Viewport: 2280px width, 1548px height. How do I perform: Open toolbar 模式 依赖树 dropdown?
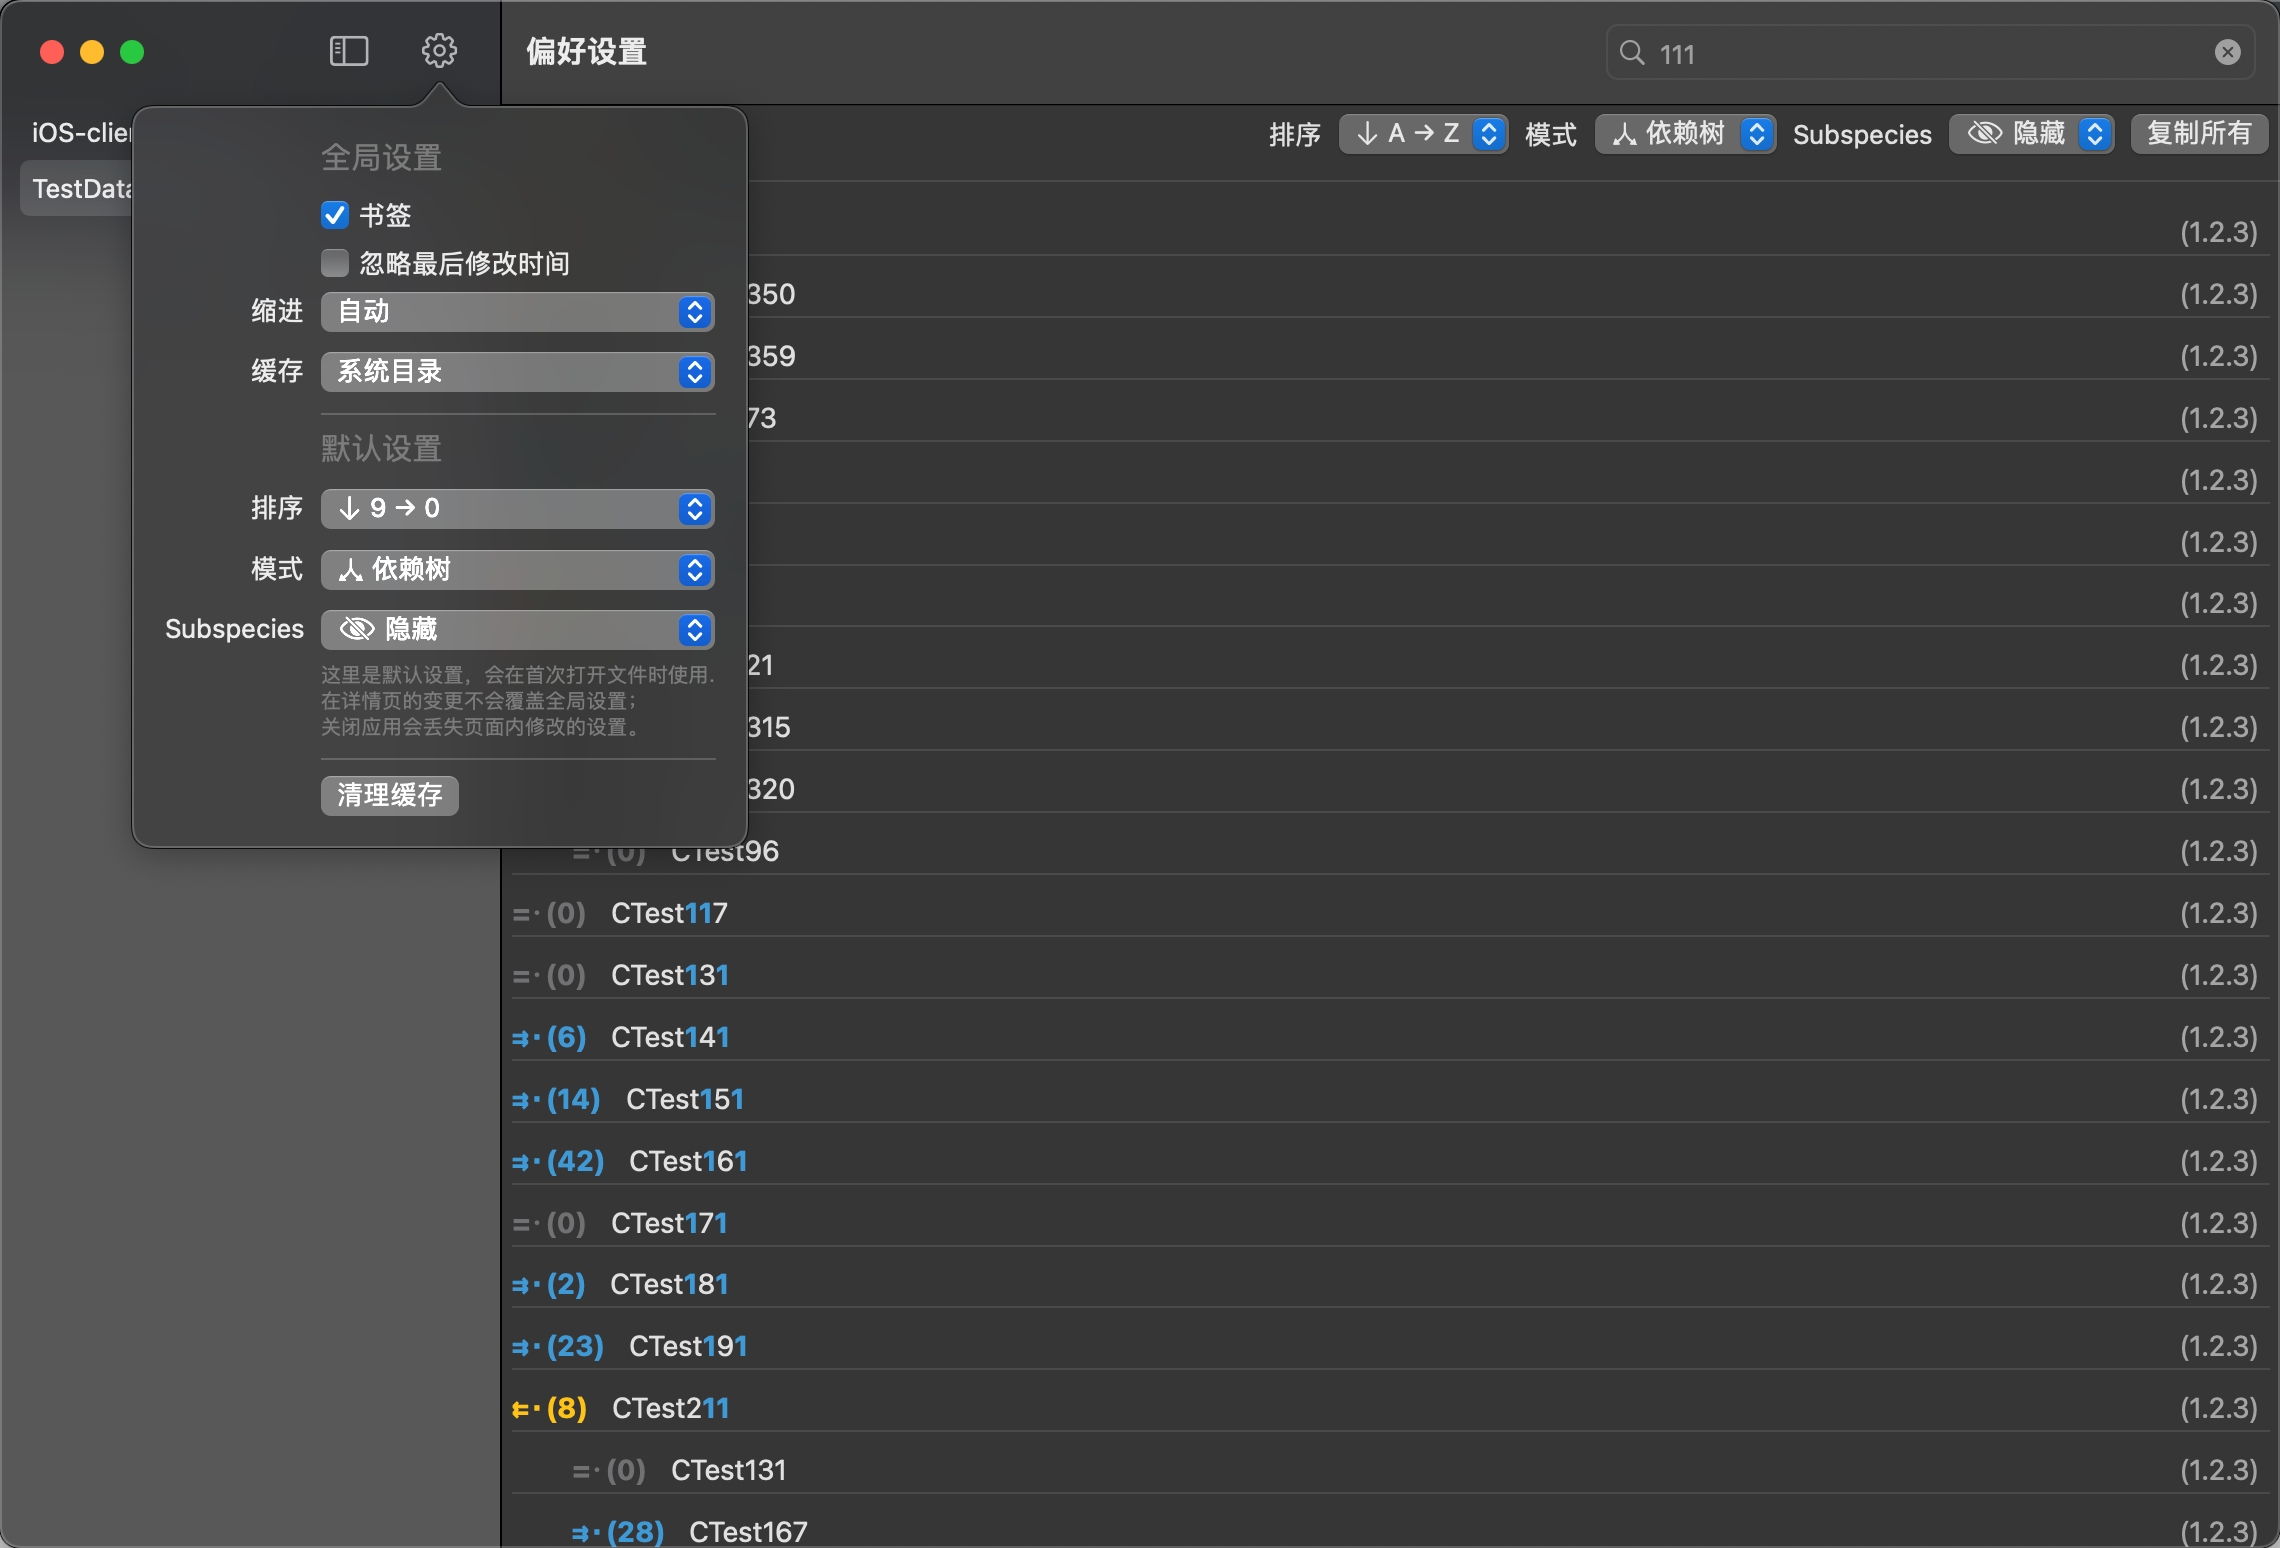point(1684,134)
